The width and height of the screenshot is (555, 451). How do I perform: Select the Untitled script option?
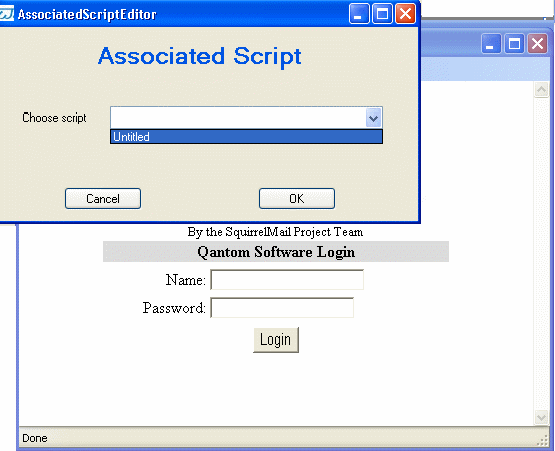[x=246, y=137]
